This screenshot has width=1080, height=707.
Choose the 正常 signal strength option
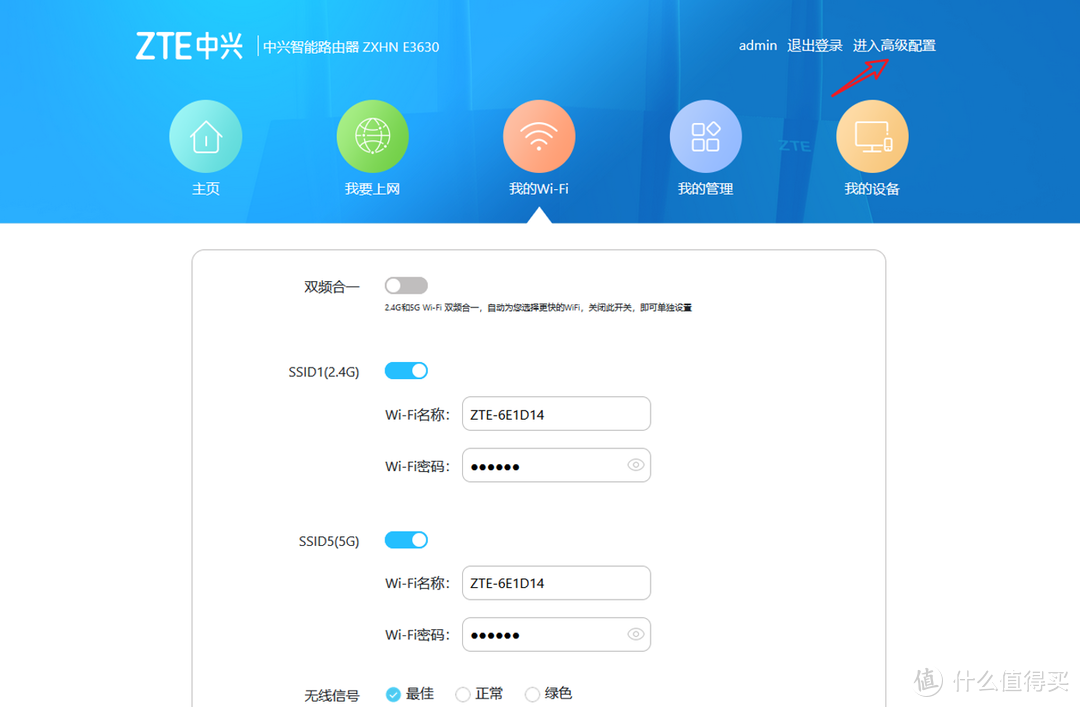tap(462, 693)
